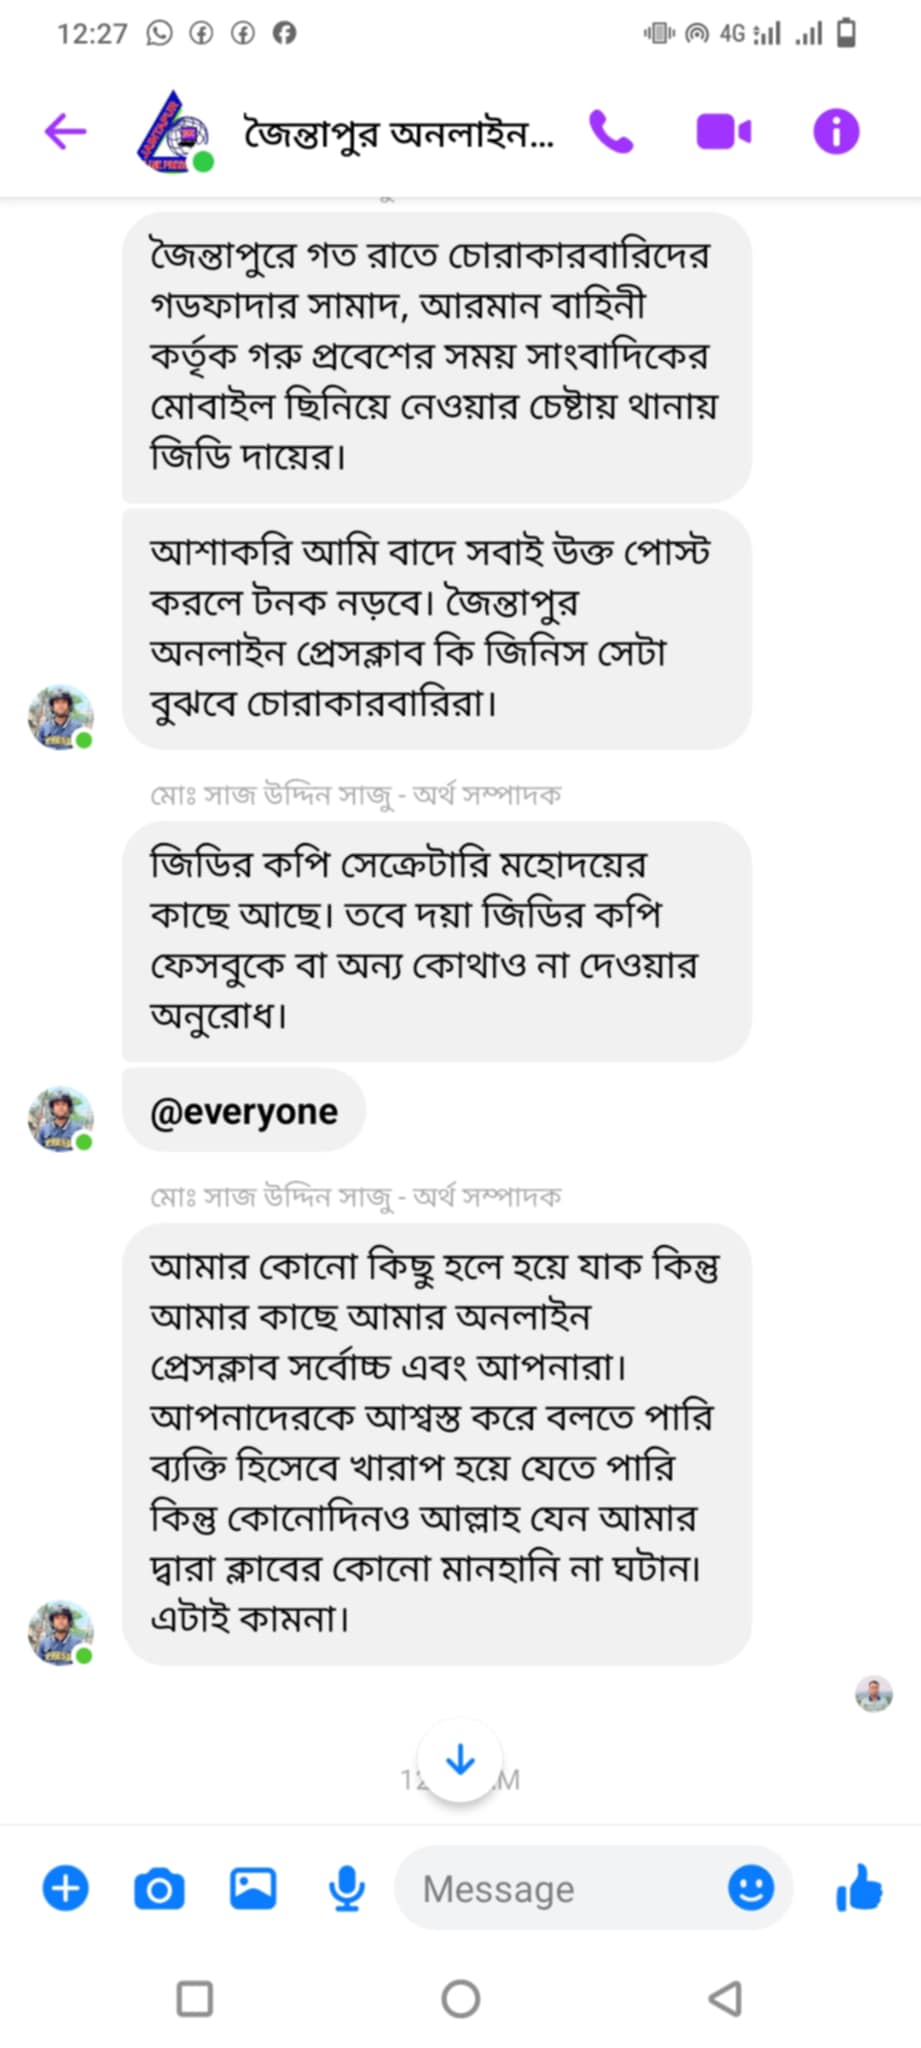The height and width of the screenshot is (2048, 921).
Task: Jump to latest messages with the down arrow
Action: (x=460, y=1760)
